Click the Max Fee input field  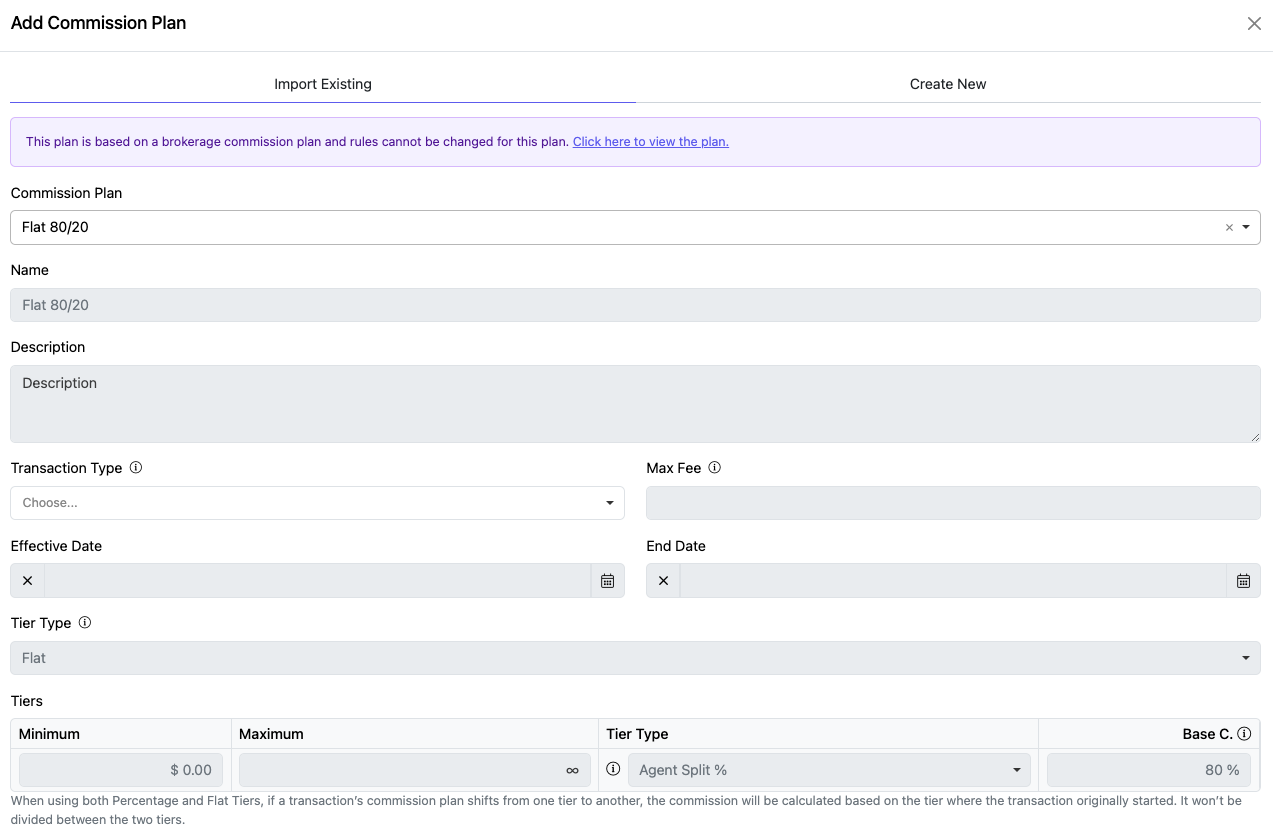(x=953, y=503)
